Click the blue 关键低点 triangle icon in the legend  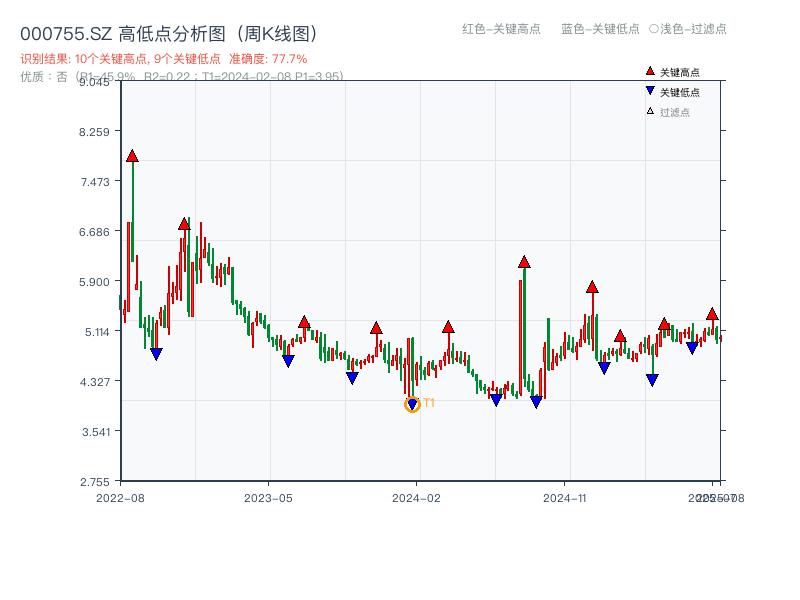pyautogui.click(x=650, y=92)
